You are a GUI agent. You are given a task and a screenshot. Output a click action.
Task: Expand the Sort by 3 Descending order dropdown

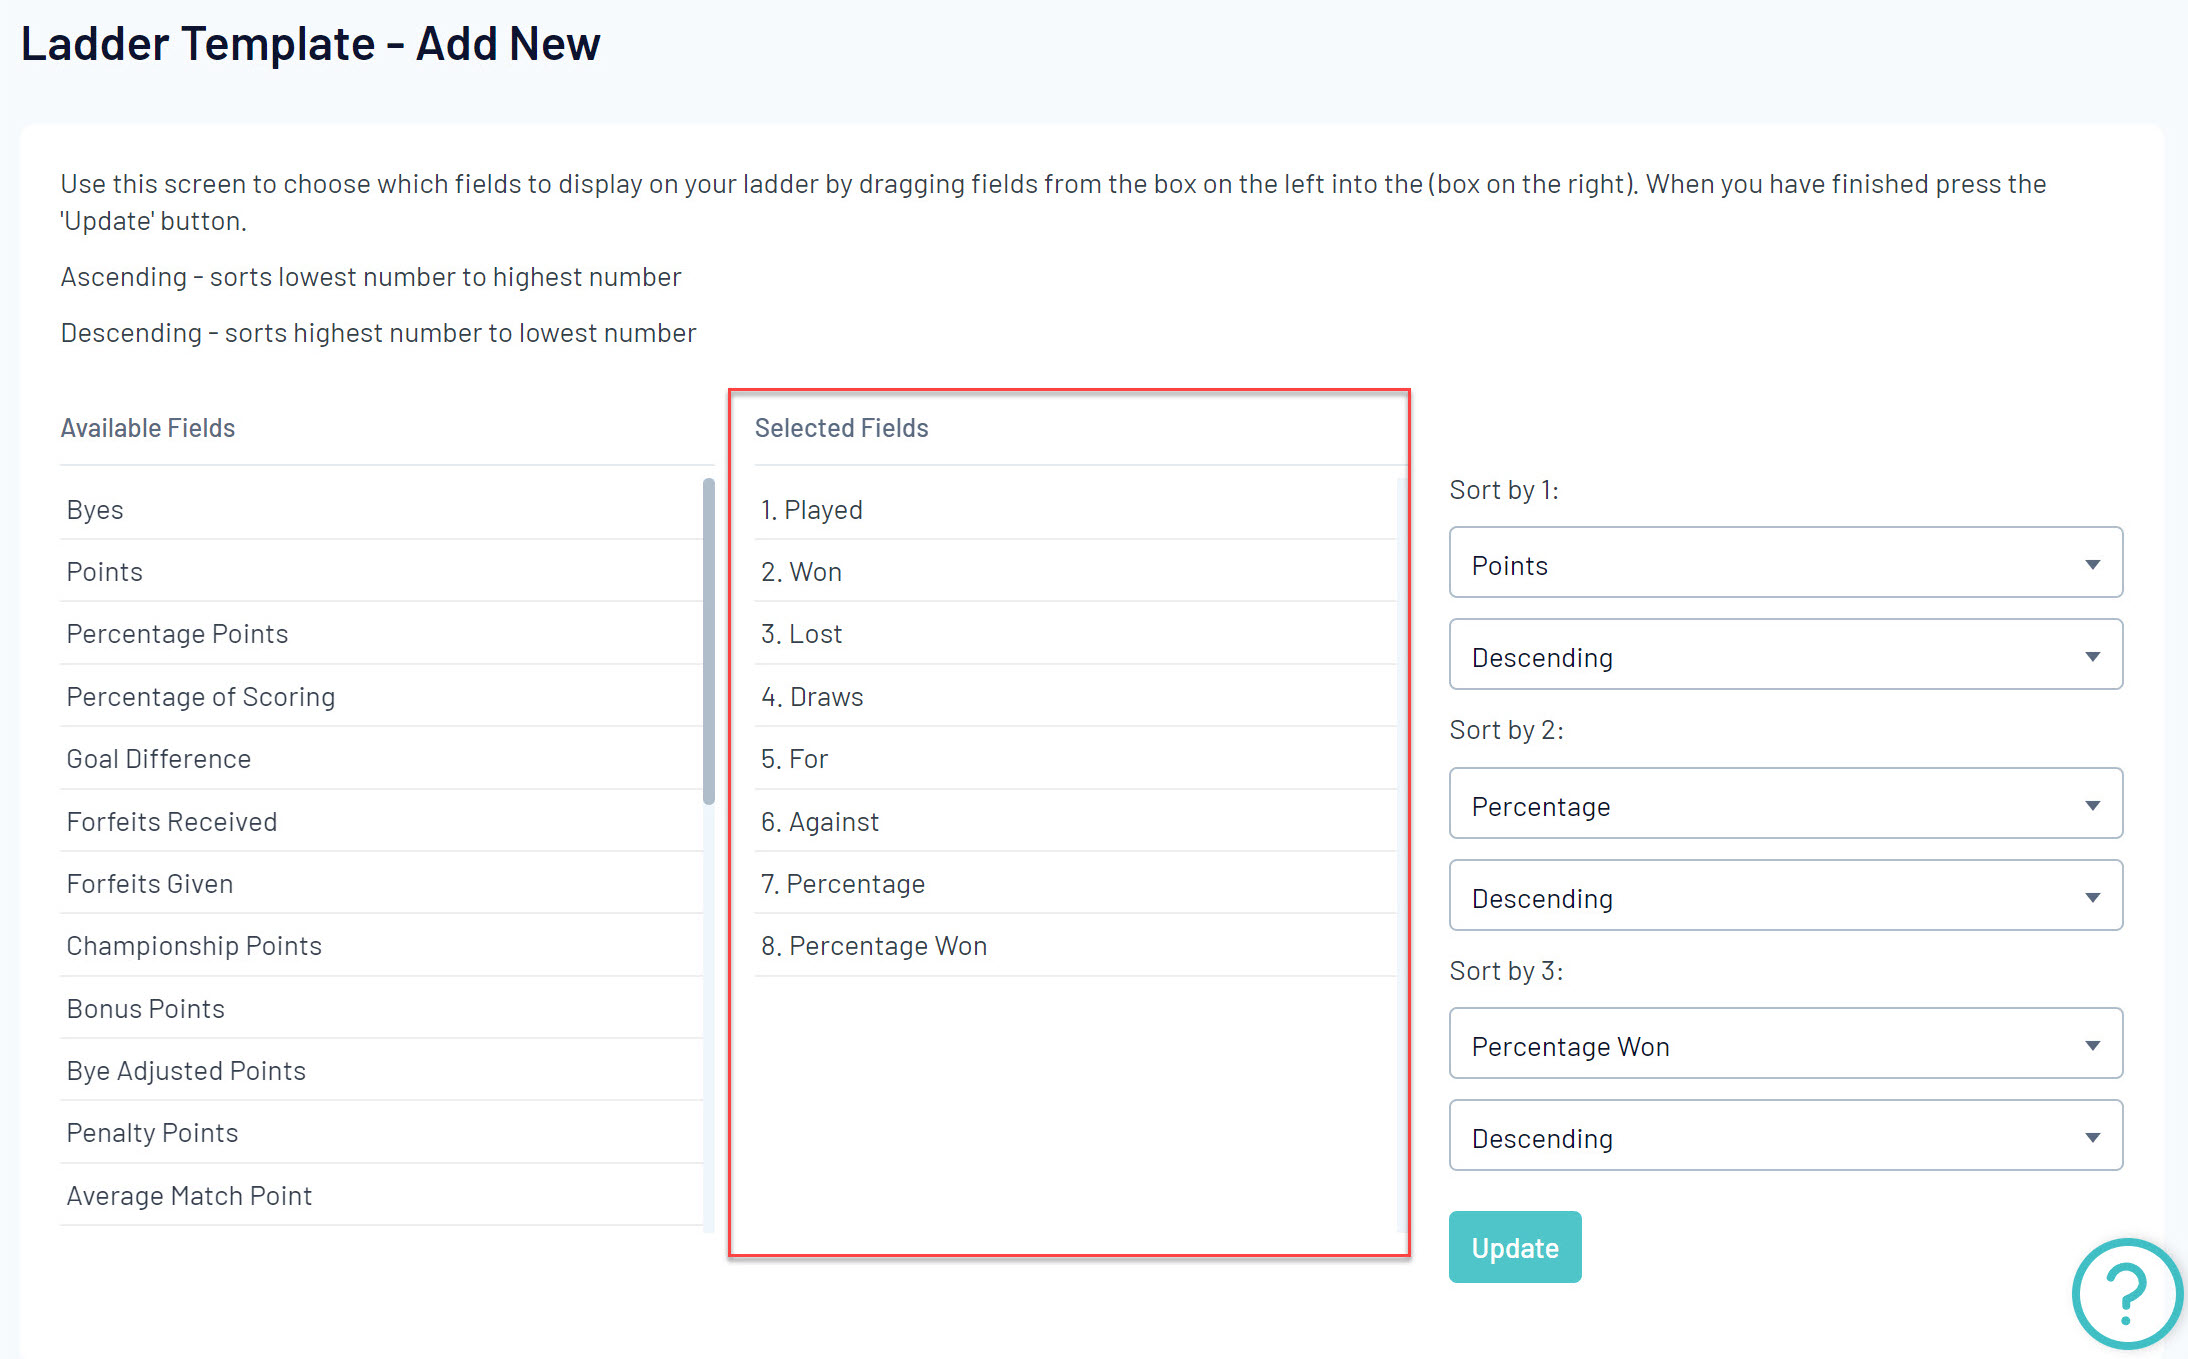pos(1785,1136)
